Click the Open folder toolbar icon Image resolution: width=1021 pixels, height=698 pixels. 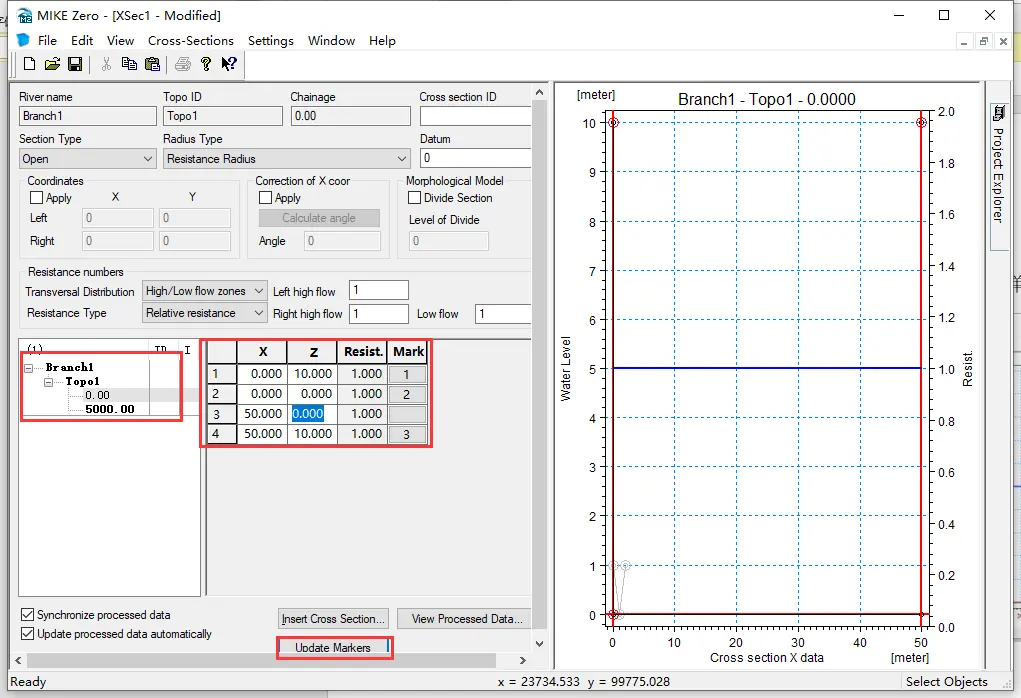[52, 64]
